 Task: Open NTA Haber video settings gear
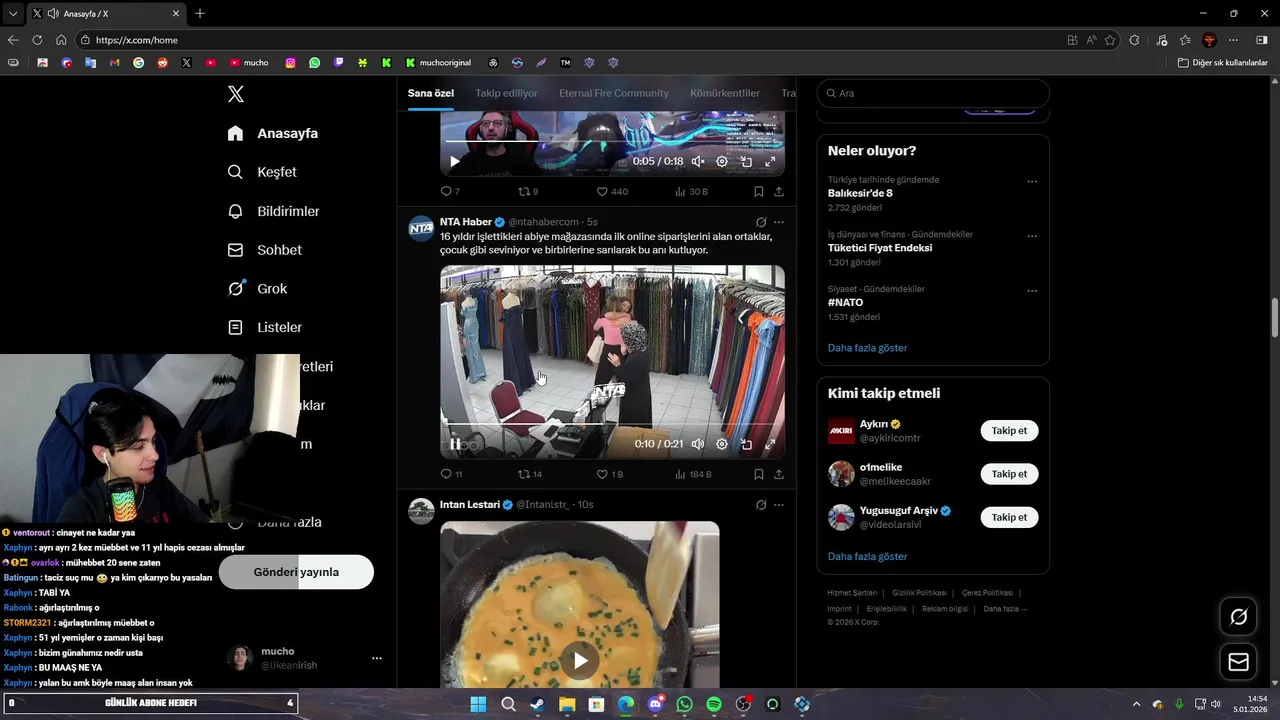tap(722, 444)
